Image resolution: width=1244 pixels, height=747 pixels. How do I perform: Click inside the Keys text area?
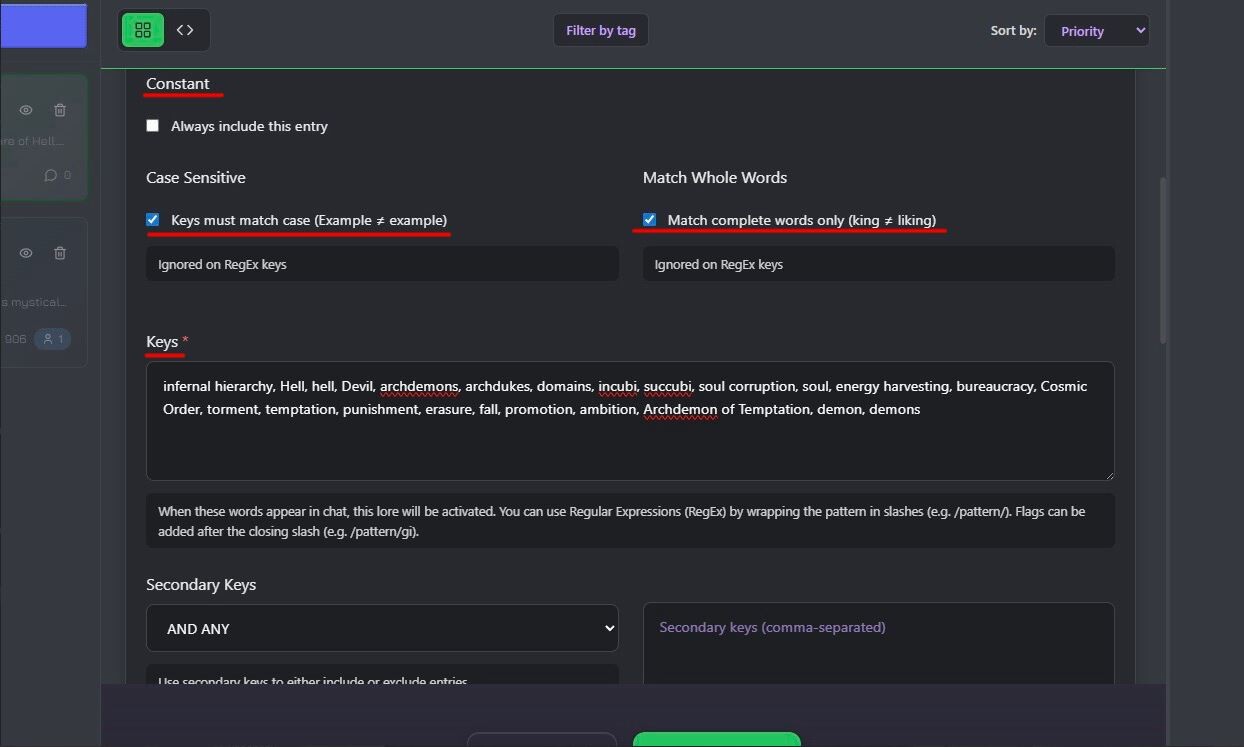(x=630, y=421)
